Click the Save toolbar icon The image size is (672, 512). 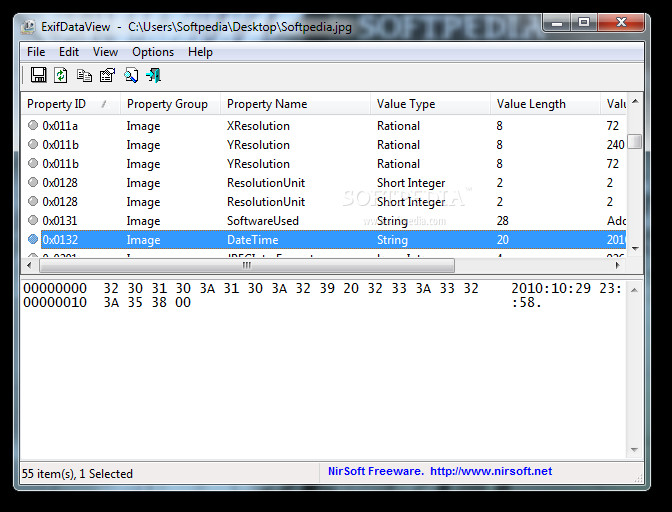tap(39, 75)
